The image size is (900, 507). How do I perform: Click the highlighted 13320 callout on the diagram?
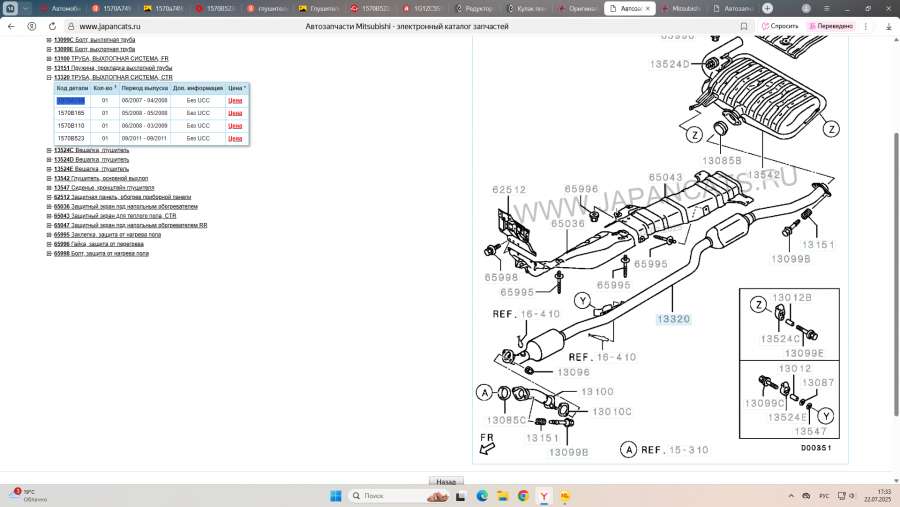click(673, 319)
